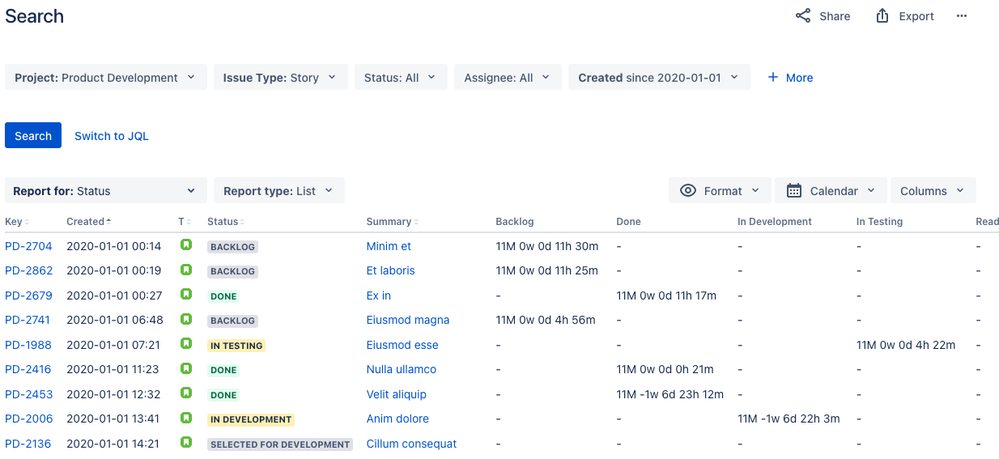Click the story type icon for PD-1988
The width and height of the screenshot is (999, 459).
click(x=186, y=344)
